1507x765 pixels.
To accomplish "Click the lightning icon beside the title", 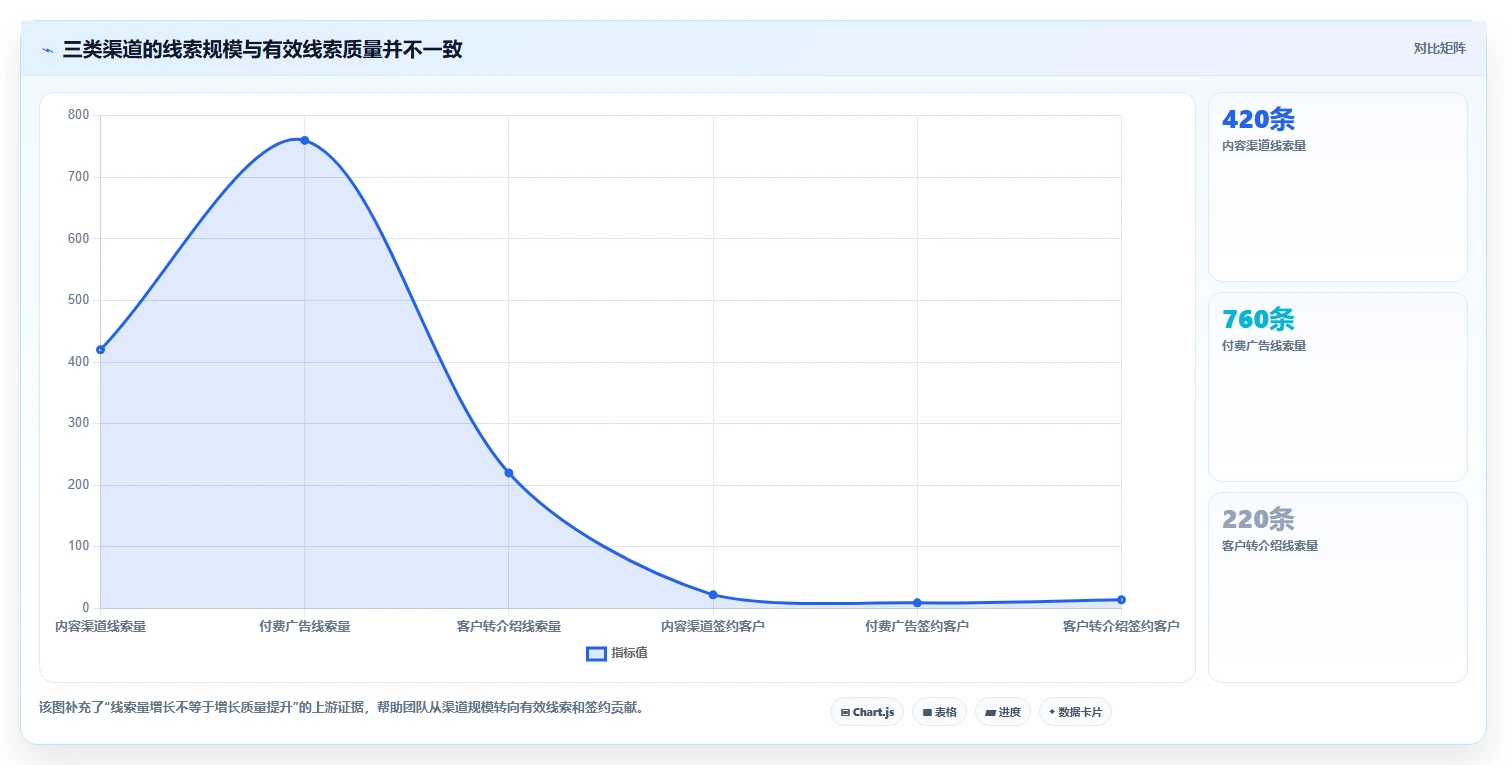I will (x=47, y=50).
